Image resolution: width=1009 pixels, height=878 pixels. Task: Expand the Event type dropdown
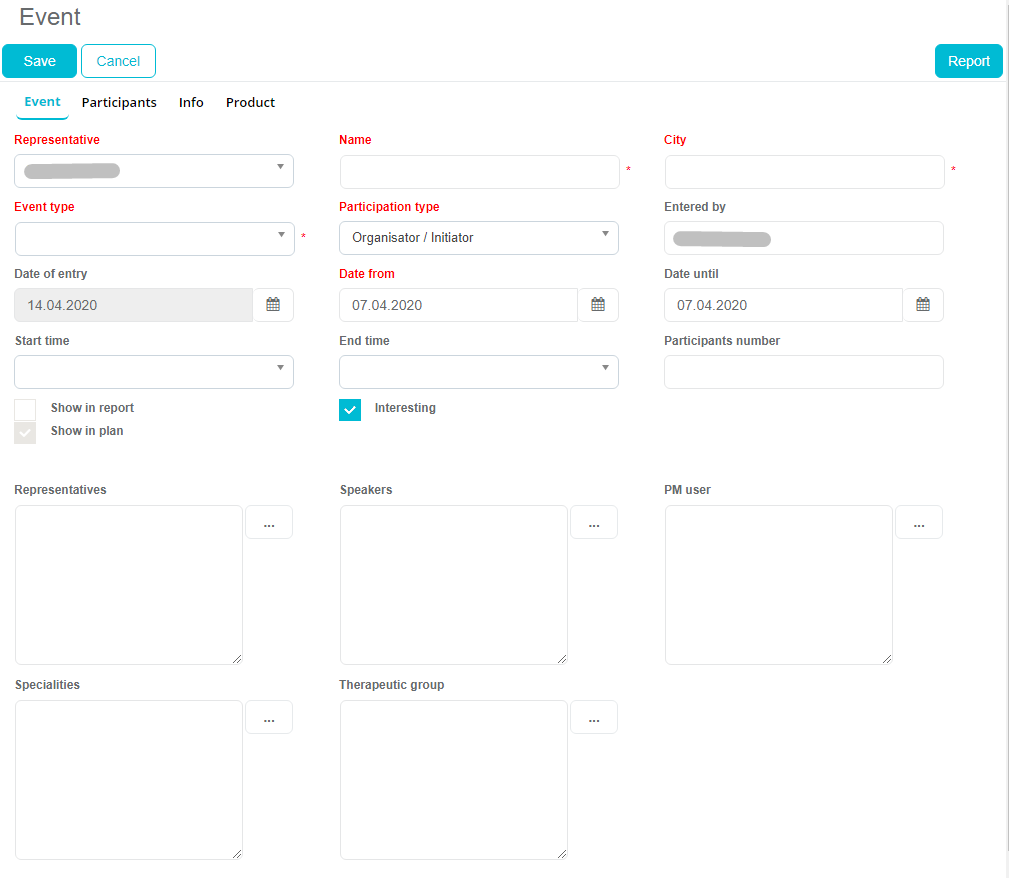point(155,239)
